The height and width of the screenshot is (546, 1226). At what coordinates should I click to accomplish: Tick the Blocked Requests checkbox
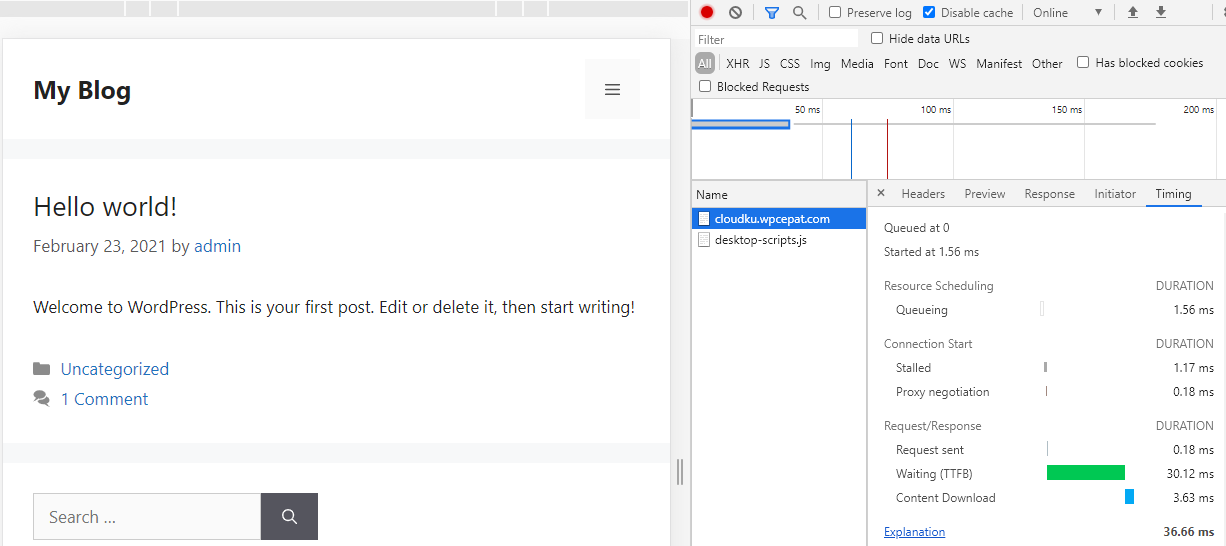click(x=705, y=87)
